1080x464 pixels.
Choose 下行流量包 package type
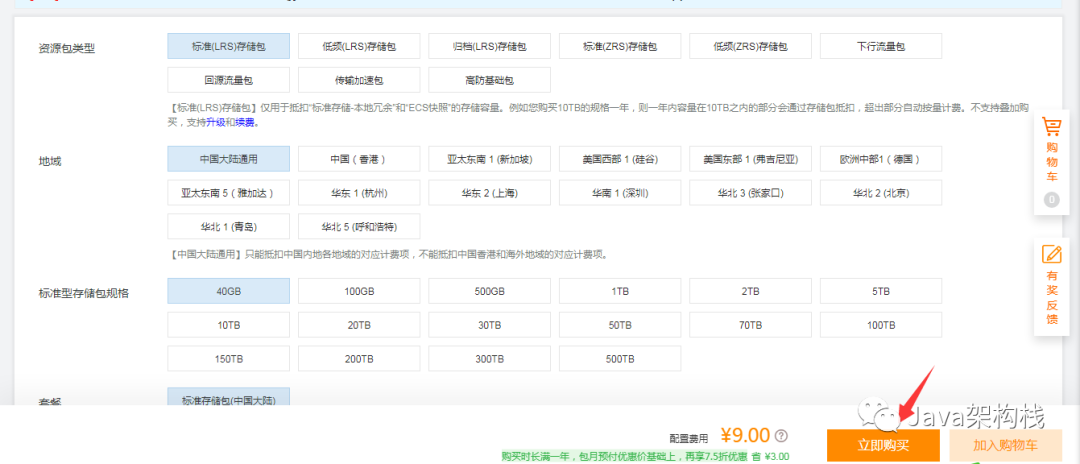click(x=880, y=46)
